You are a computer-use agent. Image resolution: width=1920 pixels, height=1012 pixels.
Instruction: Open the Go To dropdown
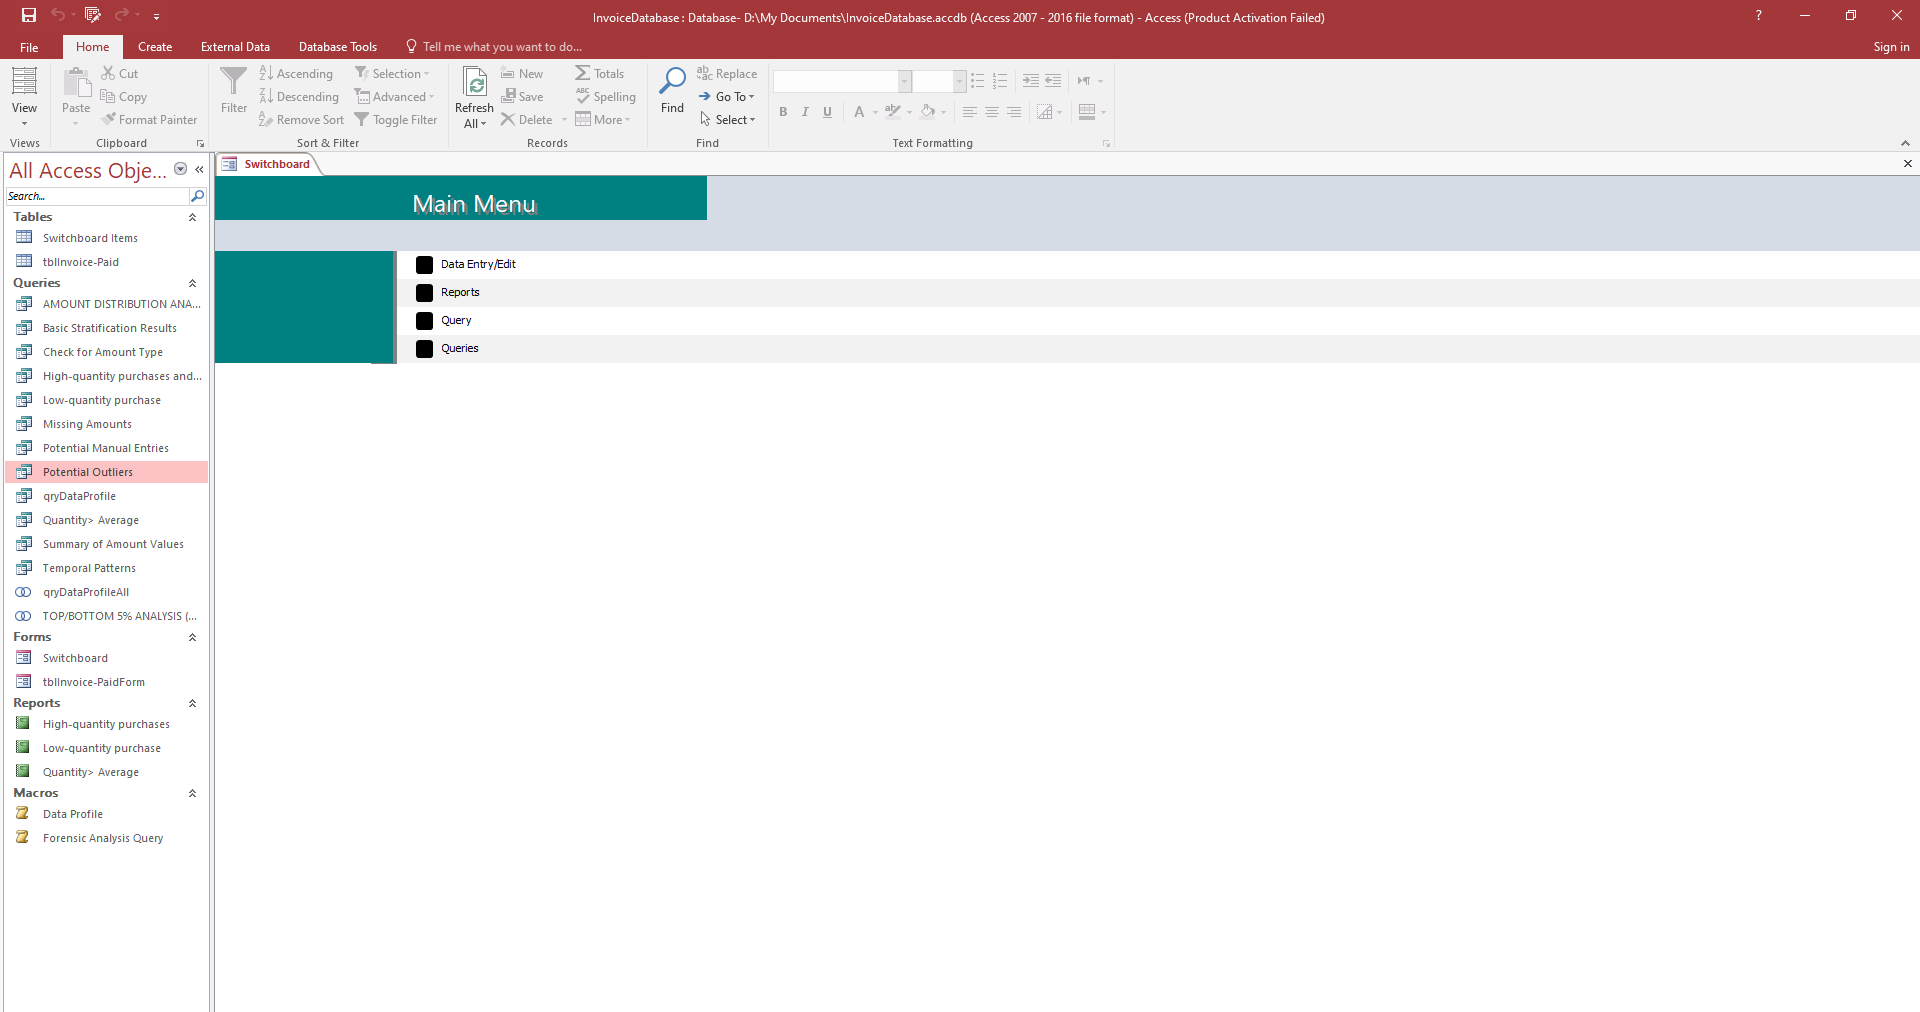(727, 97)
